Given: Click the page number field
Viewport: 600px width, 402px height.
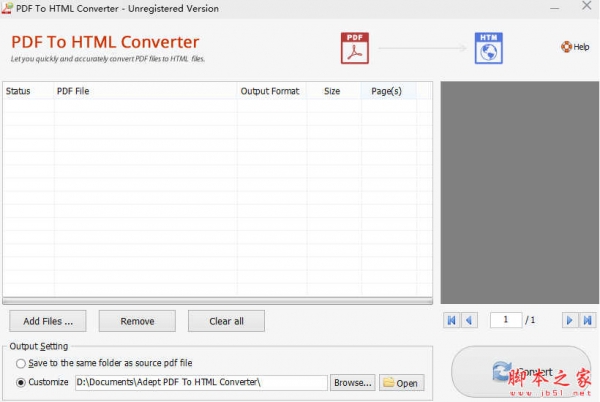Looking at the screenshot, I should coord(505,320).
